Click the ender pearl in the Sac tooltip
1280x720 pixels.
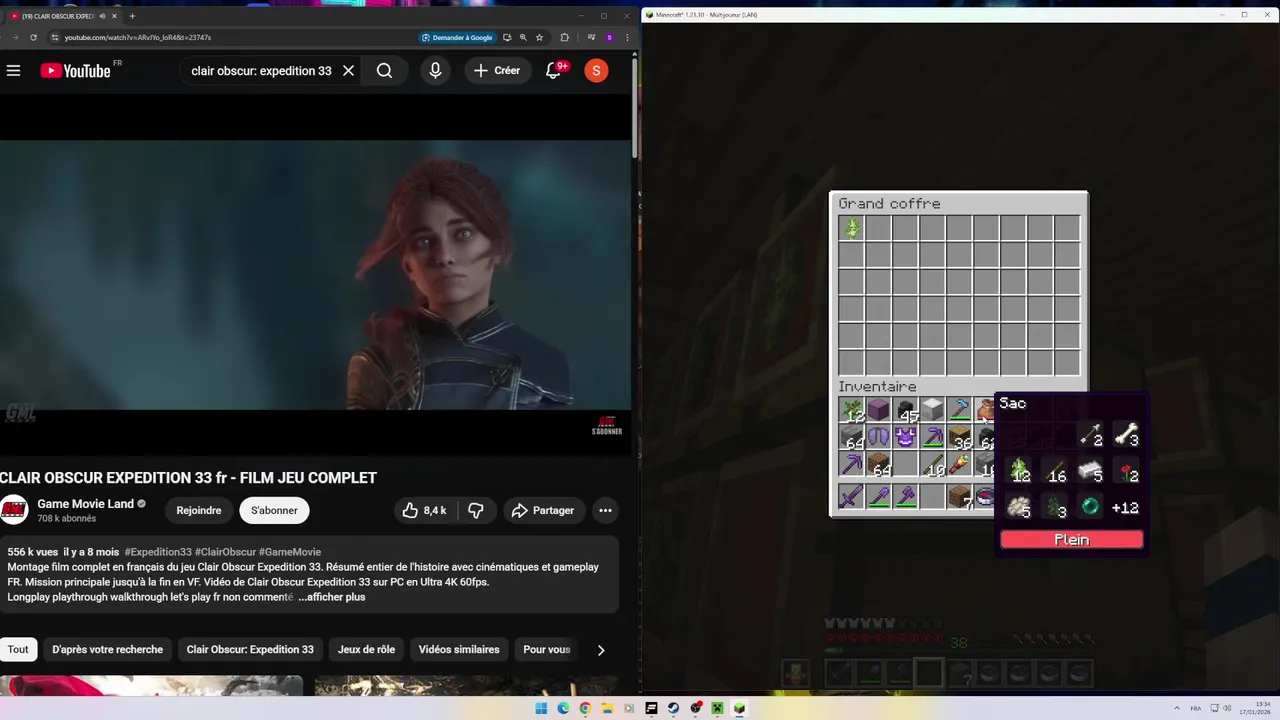coord(1090,507)
